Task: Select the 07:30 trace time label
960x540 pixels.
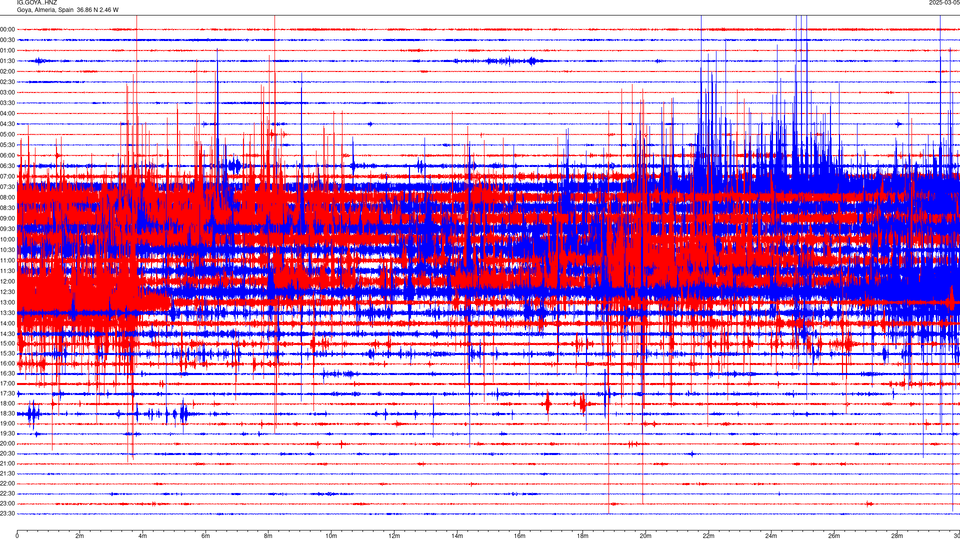Action: point(8,187)
